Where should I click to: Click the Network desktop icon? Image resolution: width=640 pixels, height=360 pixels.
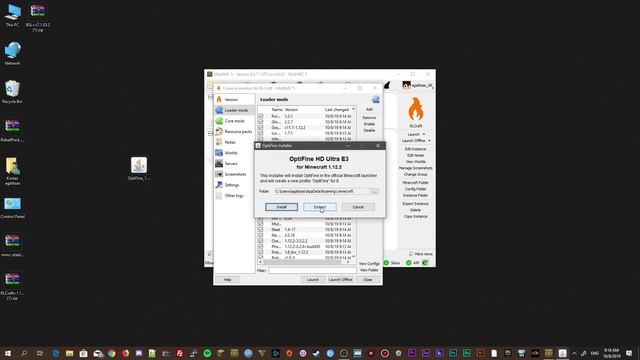pyautogui.click(x=12, y=53)
